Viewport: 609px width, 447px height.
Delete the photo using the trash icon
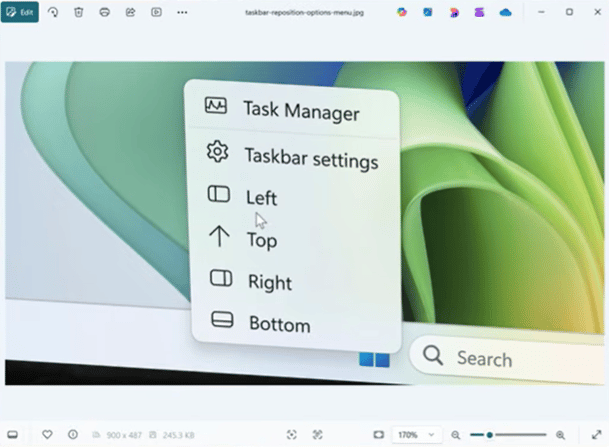78,12
